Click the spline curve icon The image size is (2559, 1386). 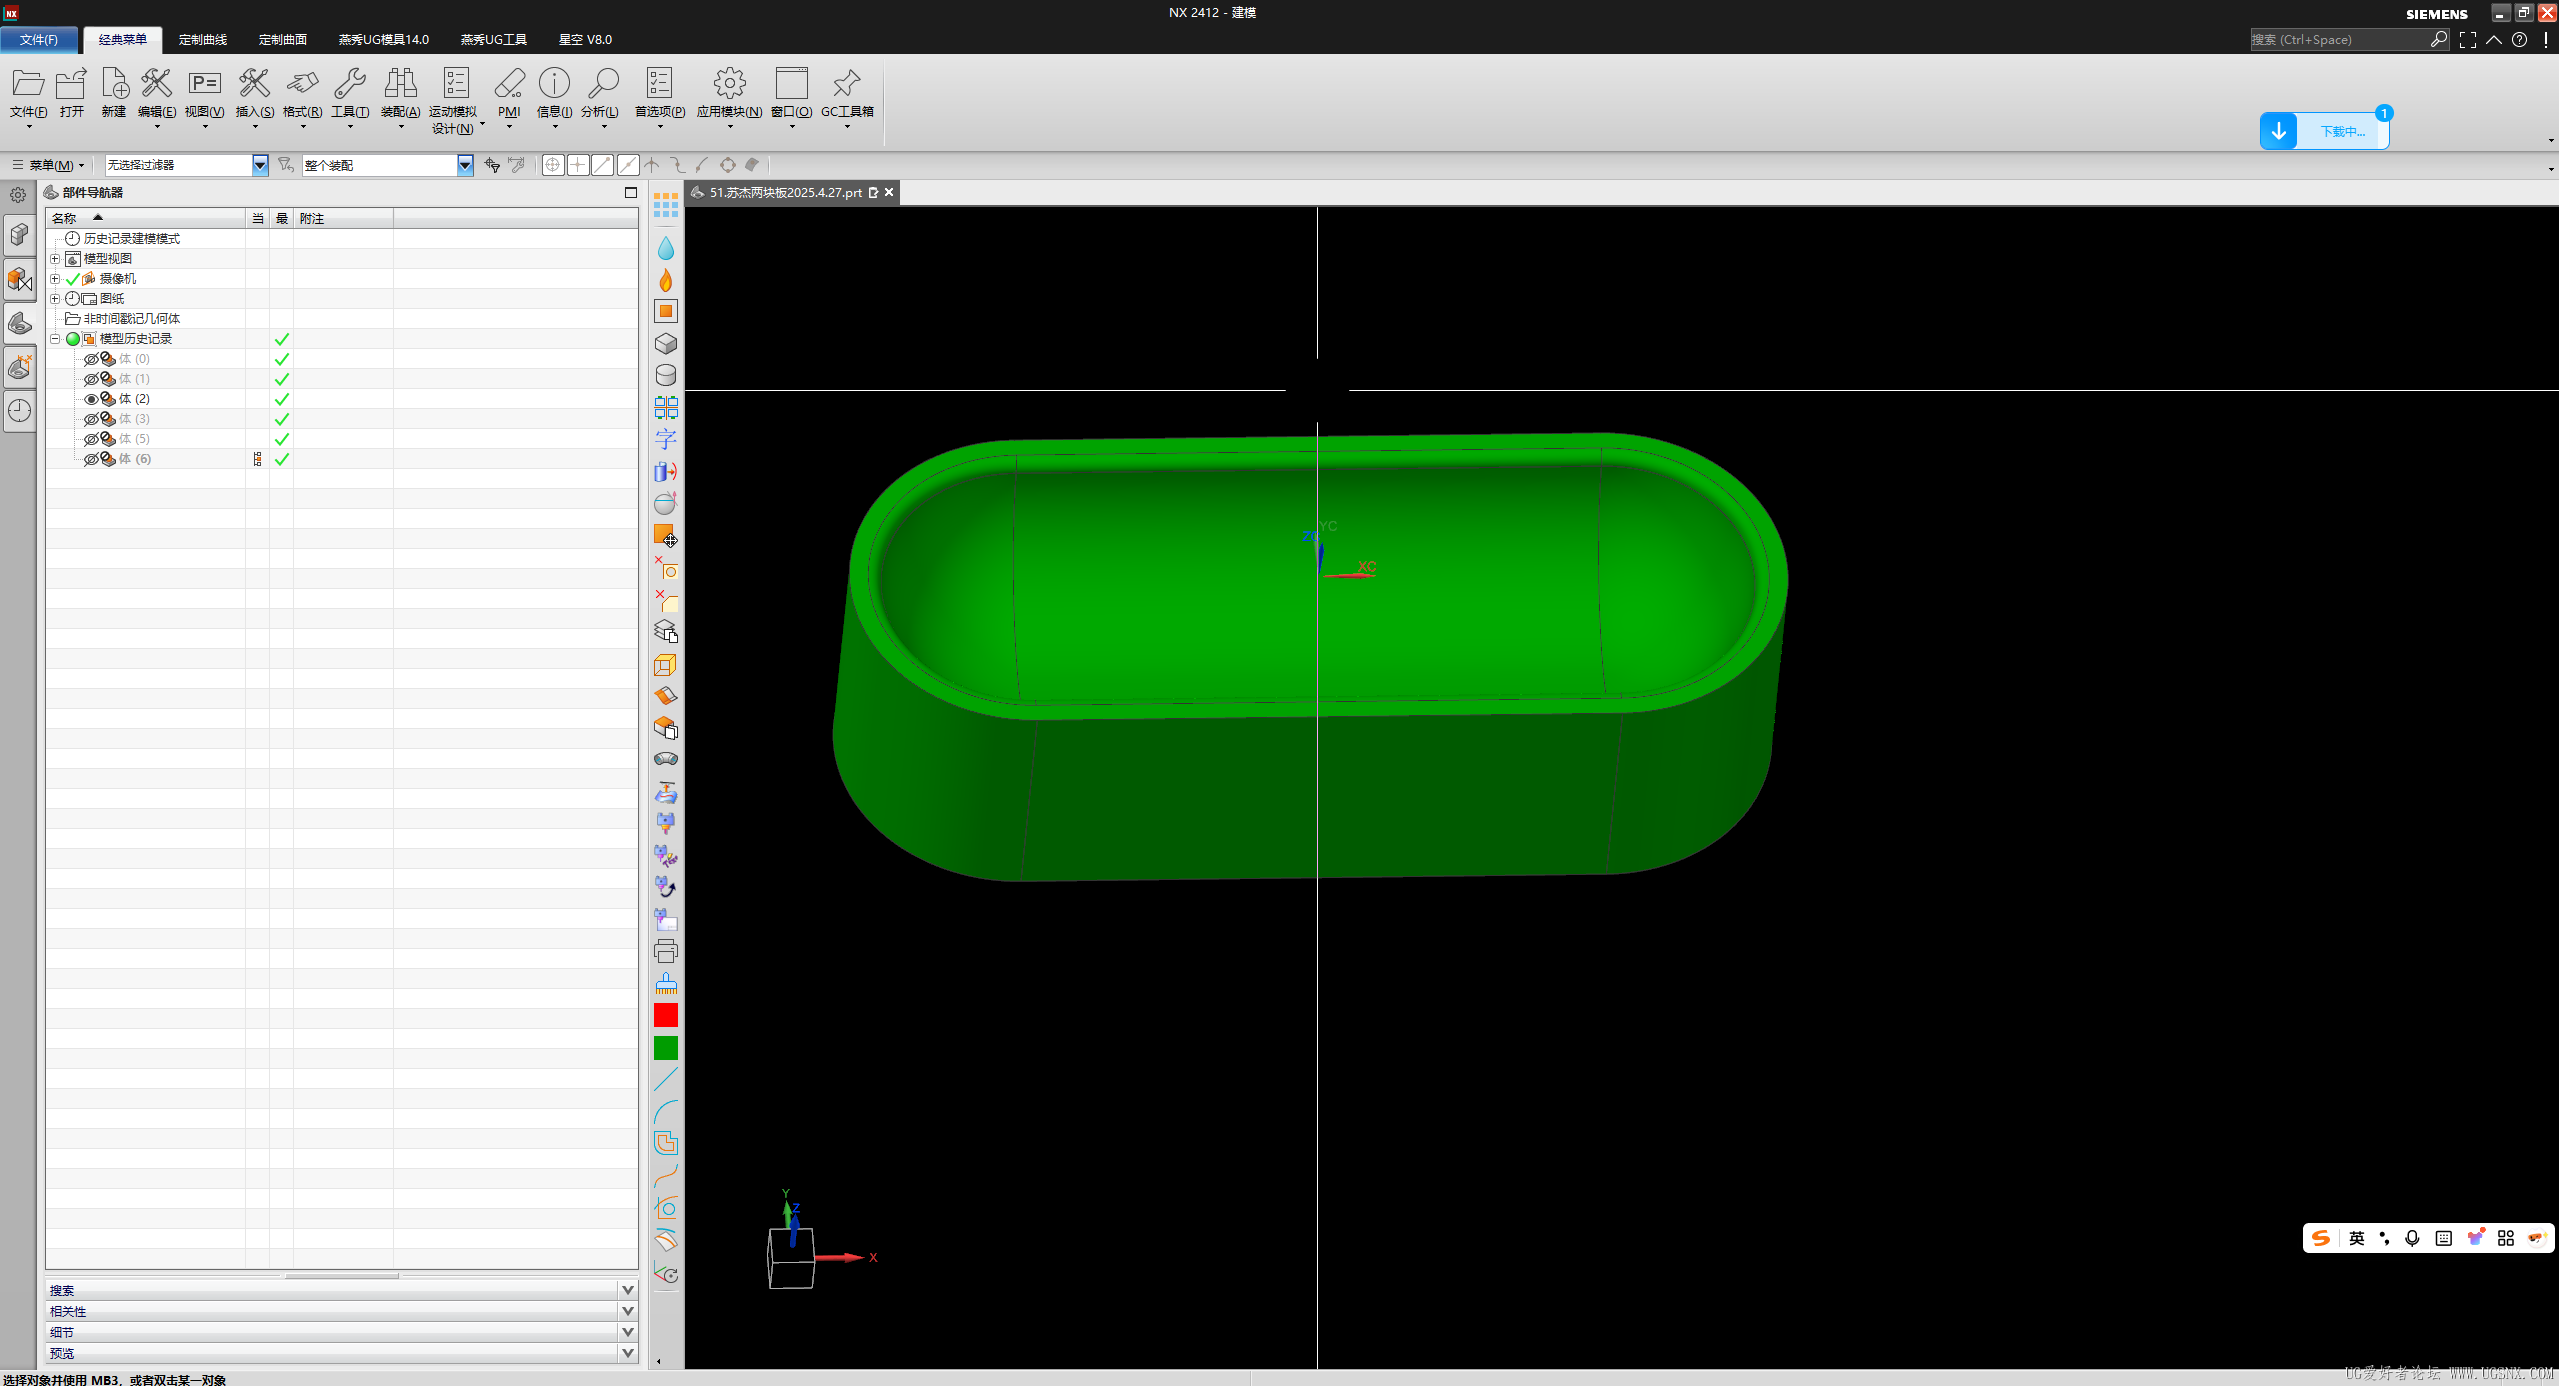[666, 1176]
